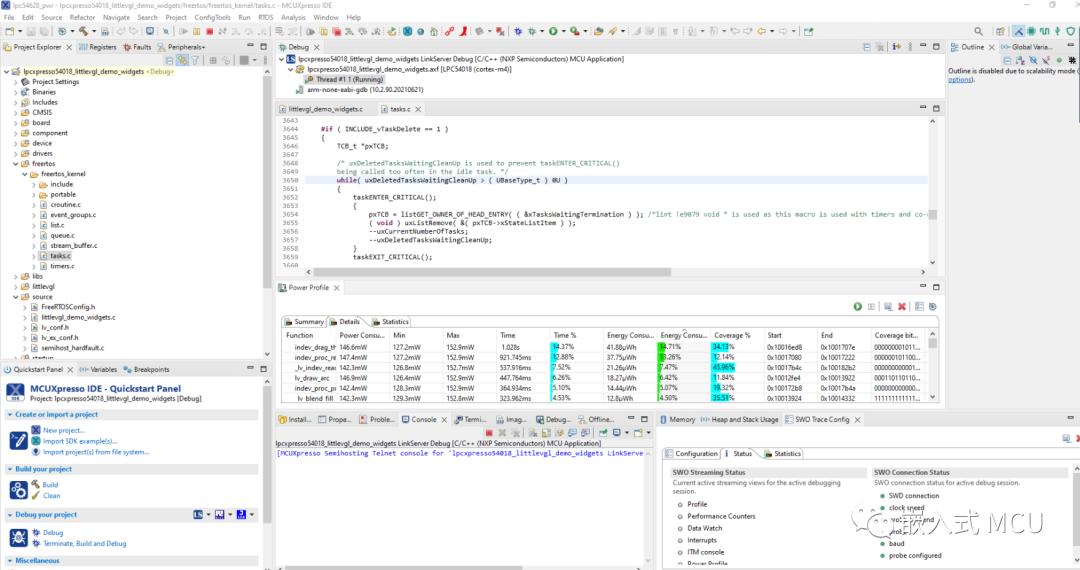This screenshot has height=570, width=1080.
Task: Switch to the Breakpoints tab
Action: pyautogui.click(x=146, y=370)
